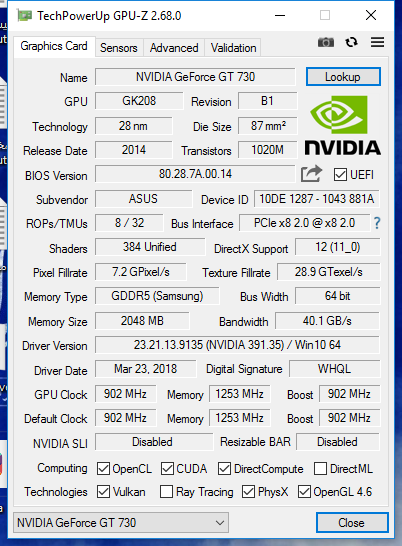
Task: Toggle the DirectCompute checkbox
Action: (x=225, y=469)
